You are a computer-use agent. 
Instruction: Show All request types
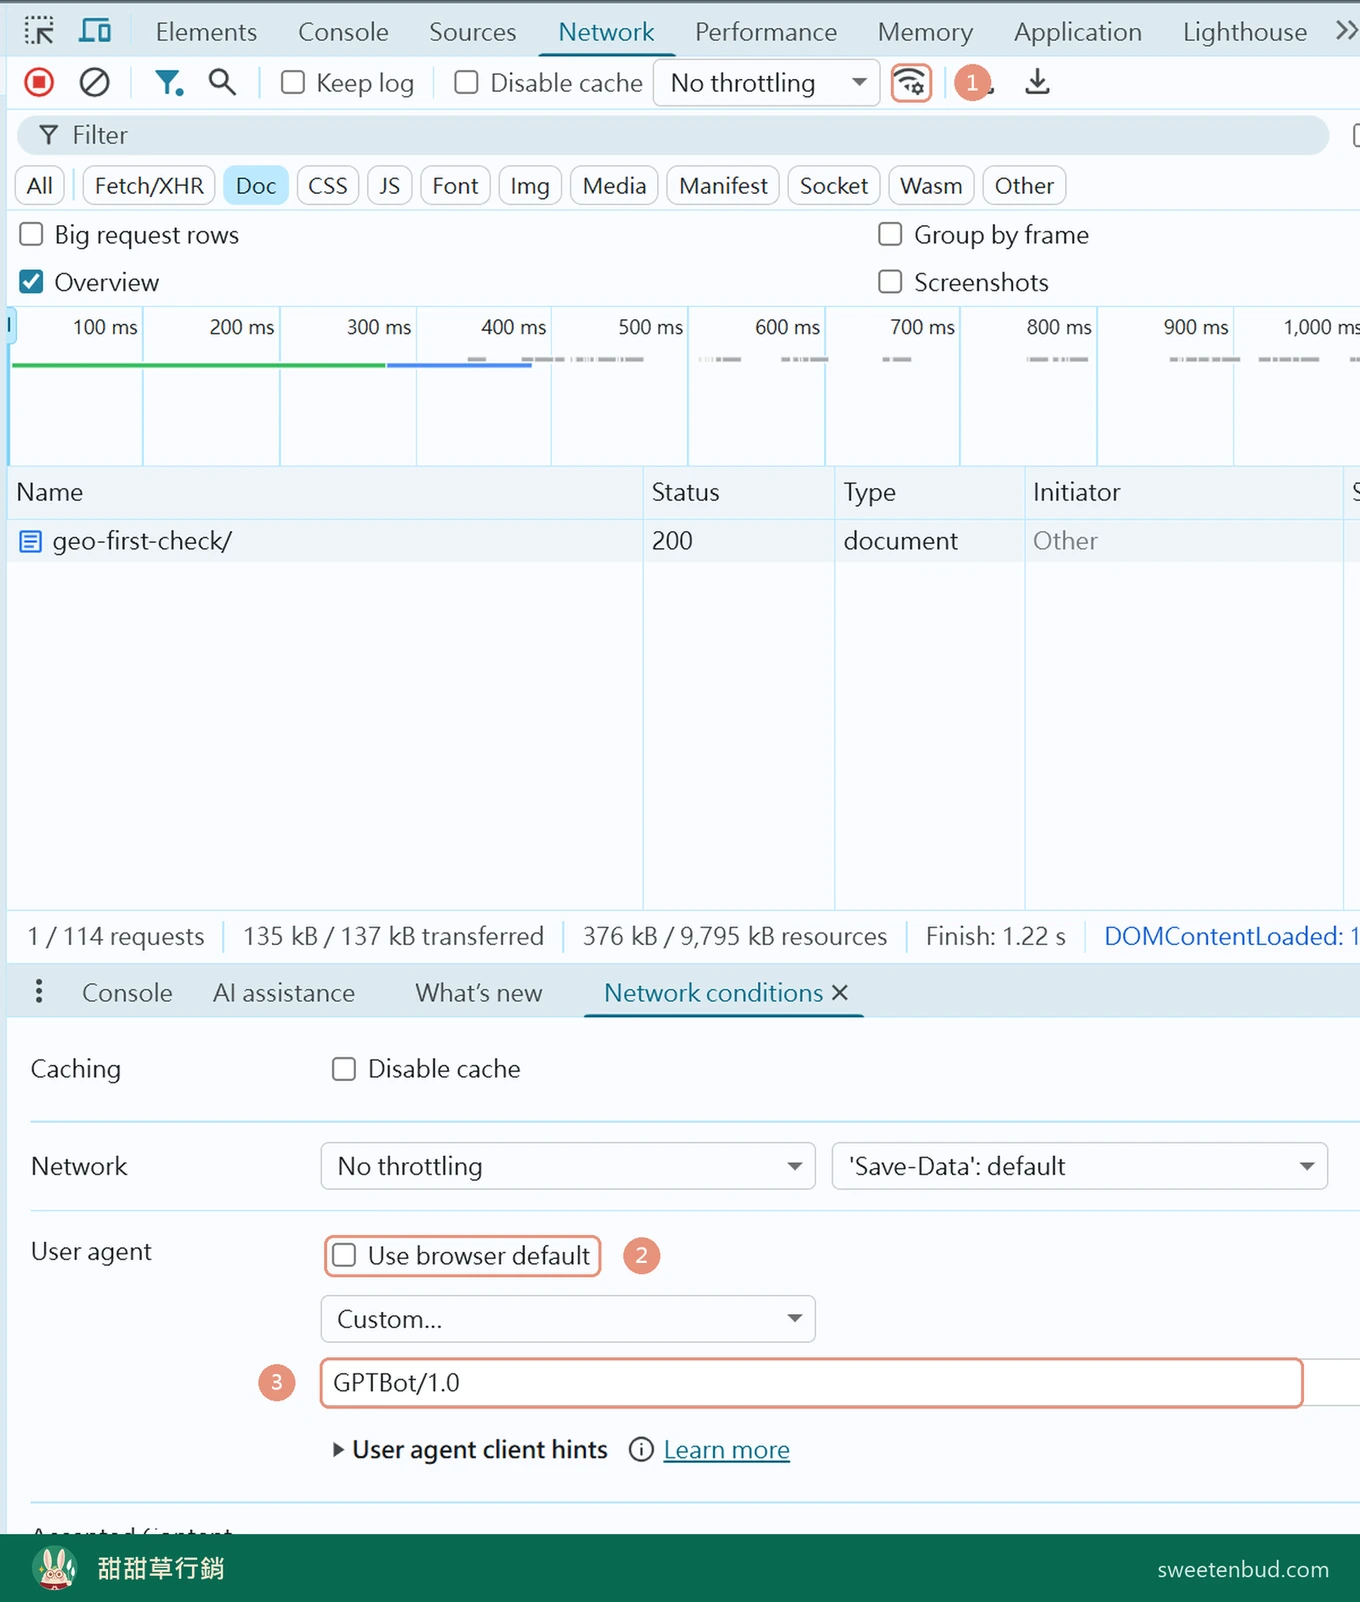coord(40,186)
